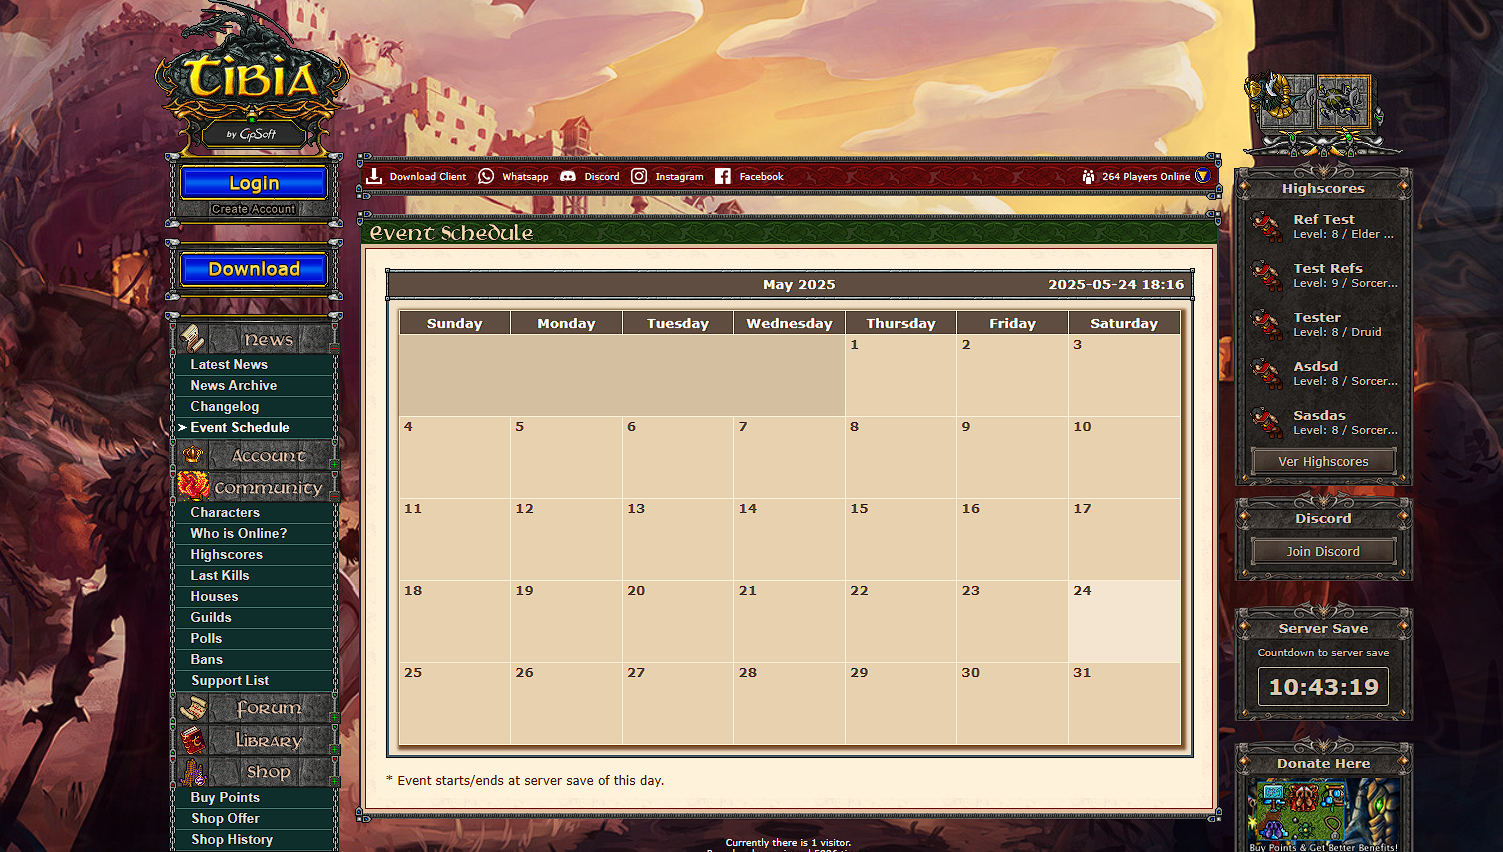The image size is (1503, 852).
Task: Collapse the Community menu section
Action: click(x=257, y=488)
